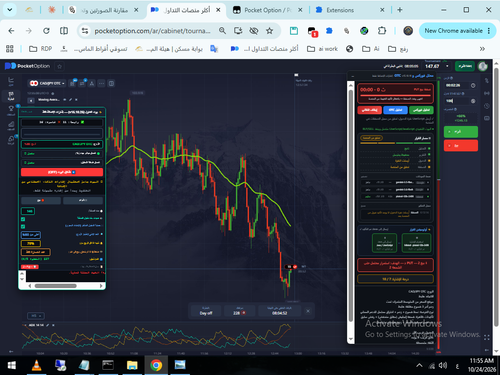Open the pending trades clock icon in right sidebar

tap(487, 106)
